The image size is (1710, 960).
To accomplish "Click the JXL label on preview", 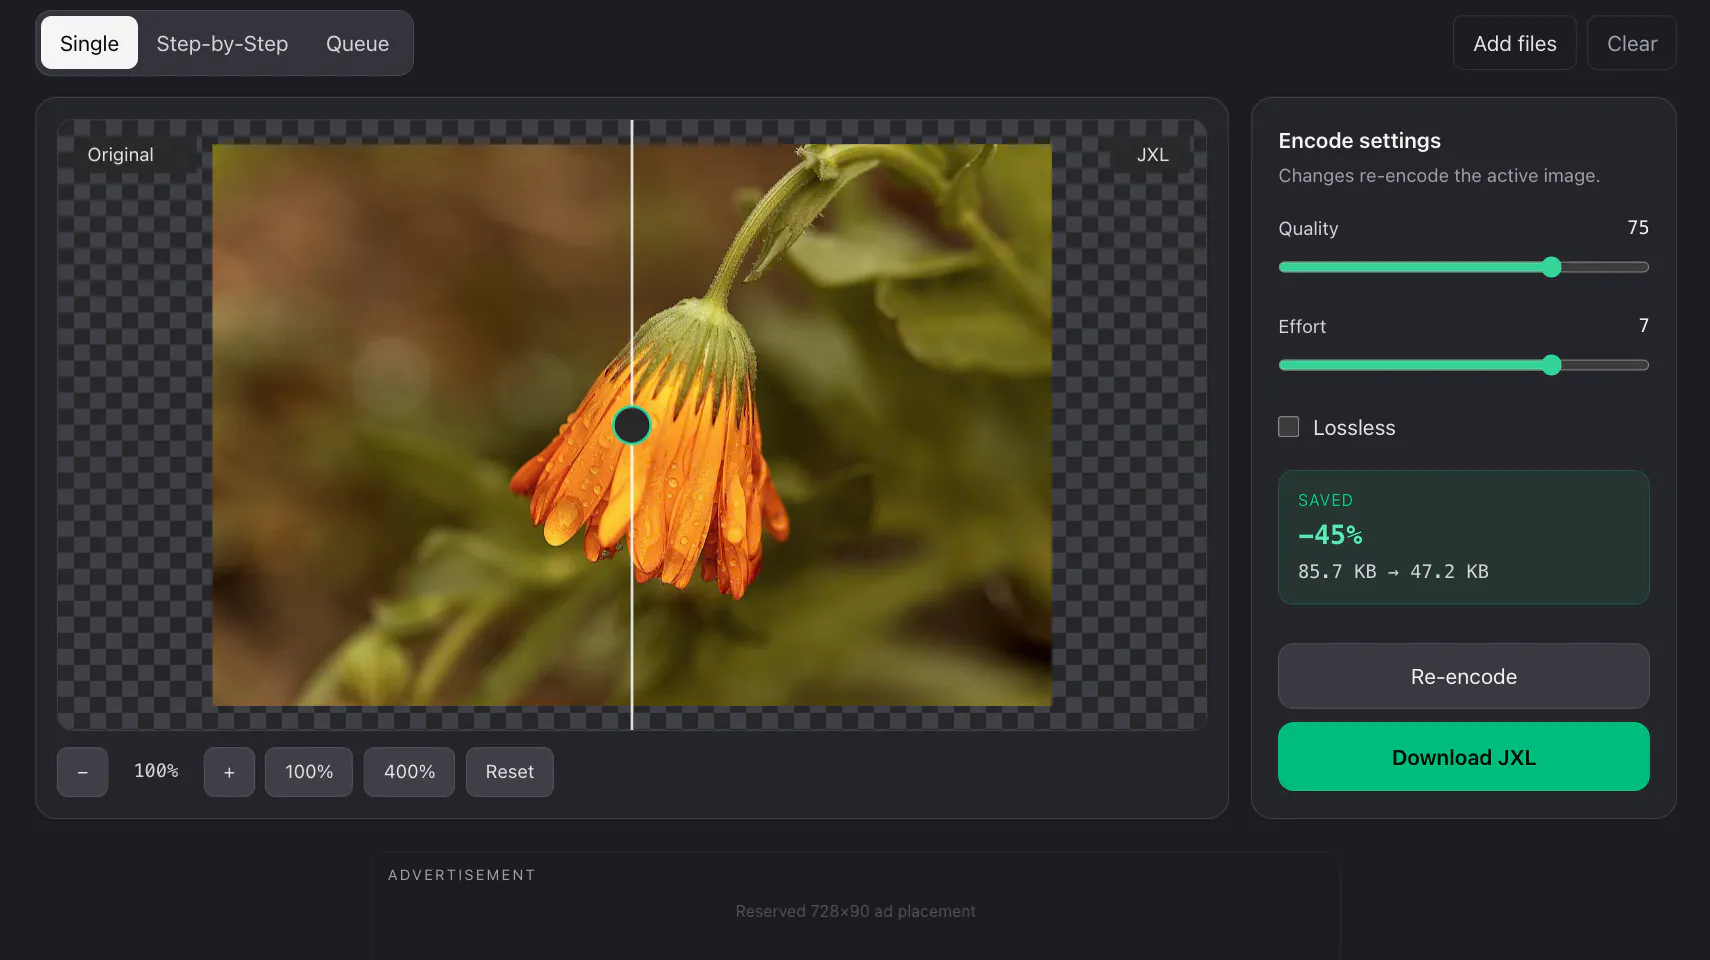I will pos(1152,154).
